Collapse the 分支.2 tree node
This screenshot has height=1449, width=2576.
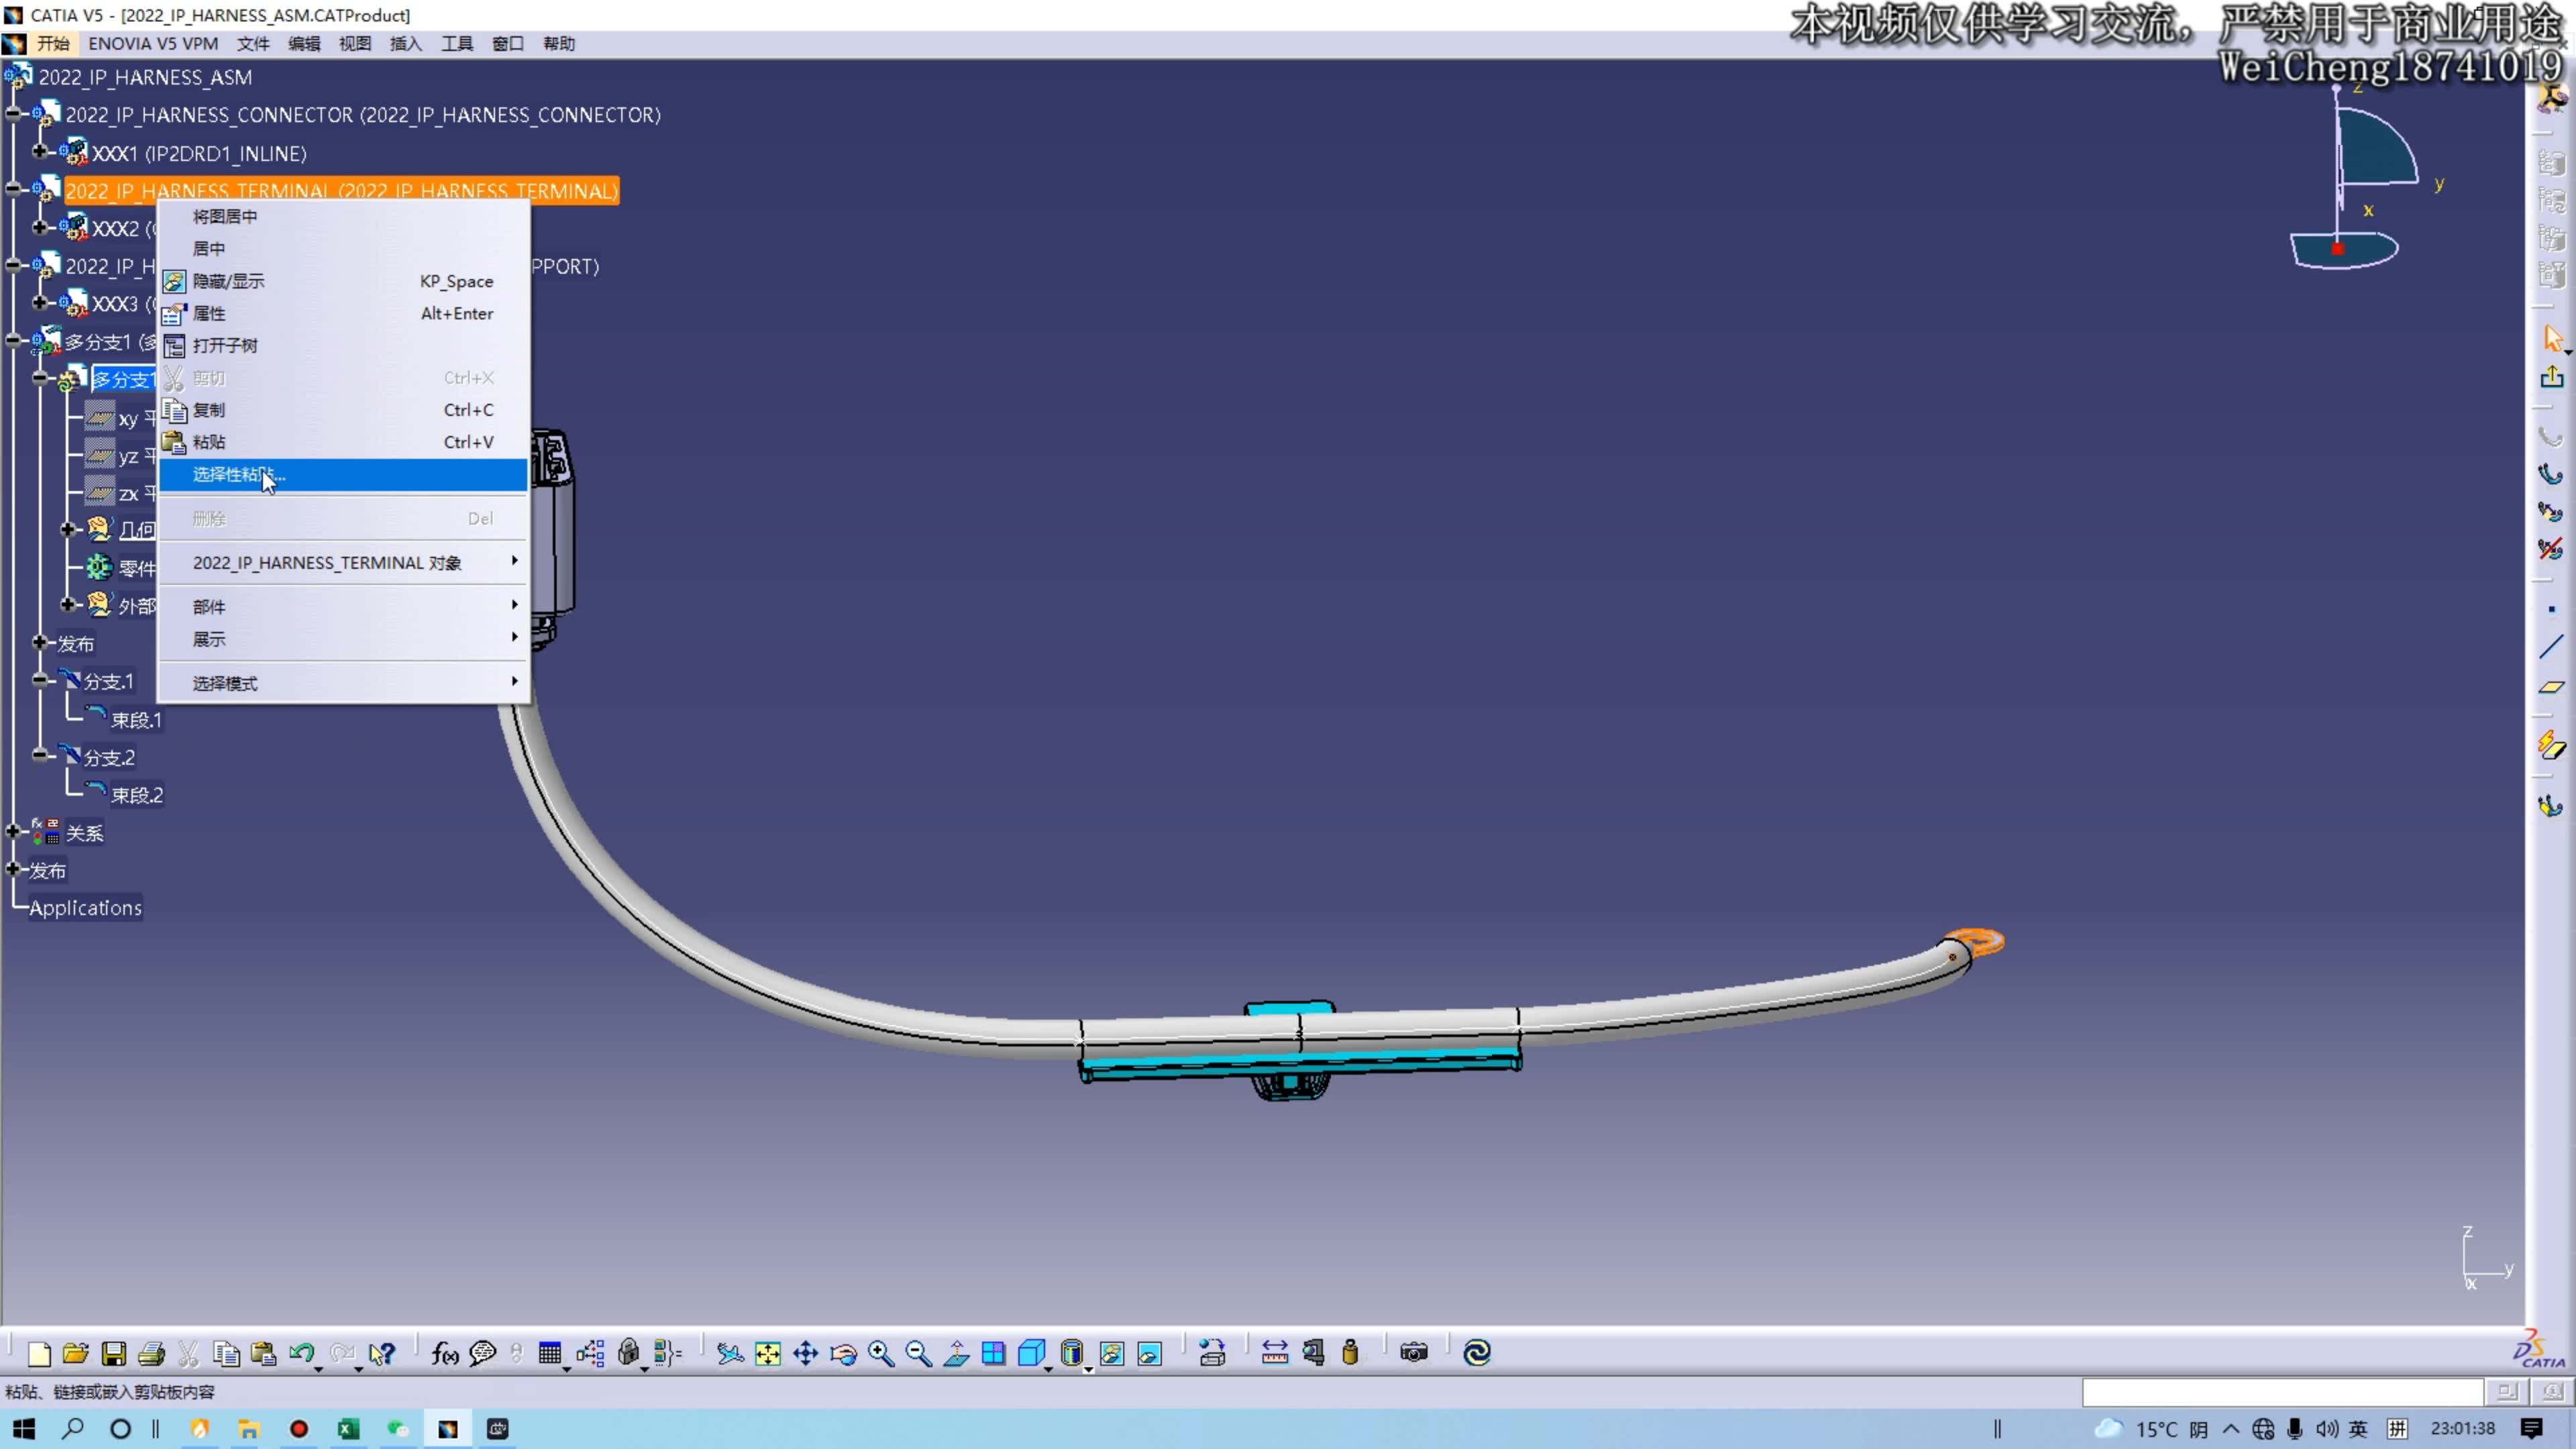tap(40, 756)
